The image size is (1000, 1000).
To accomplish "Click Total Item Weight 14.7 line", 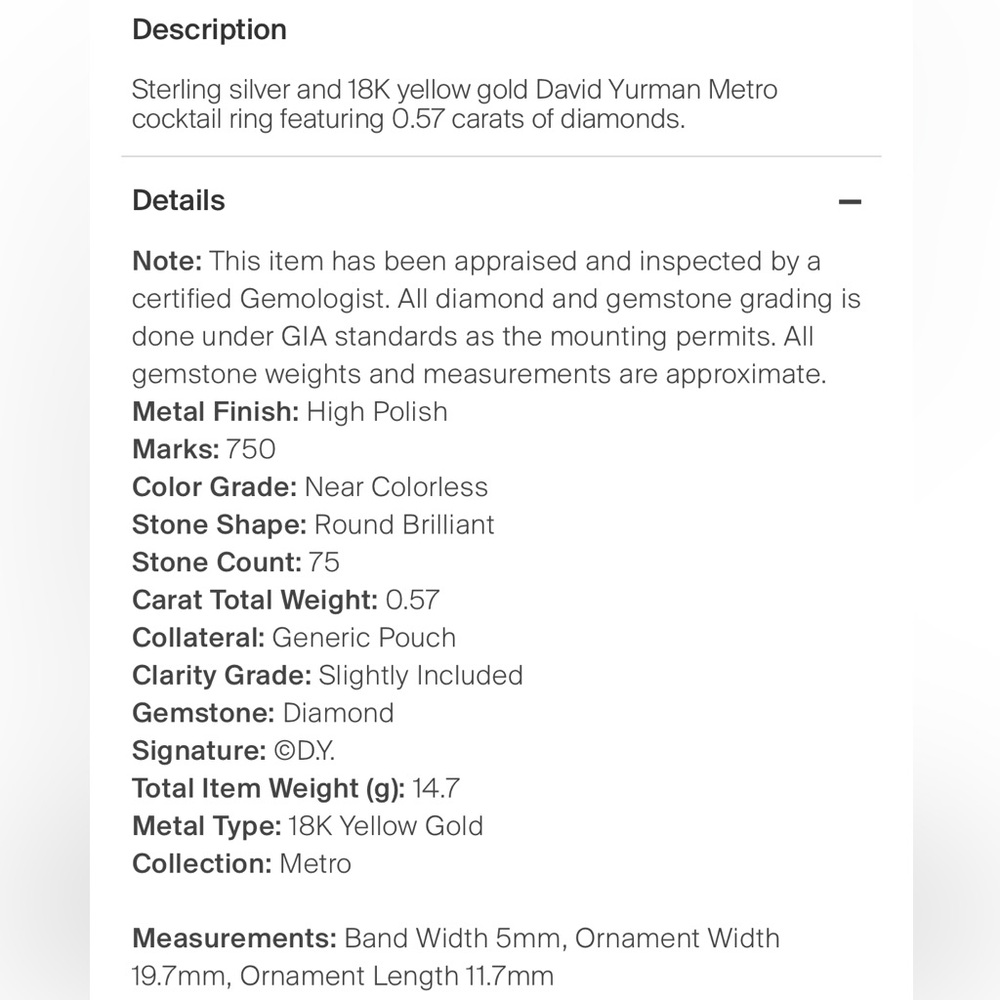I will [296, 788].
